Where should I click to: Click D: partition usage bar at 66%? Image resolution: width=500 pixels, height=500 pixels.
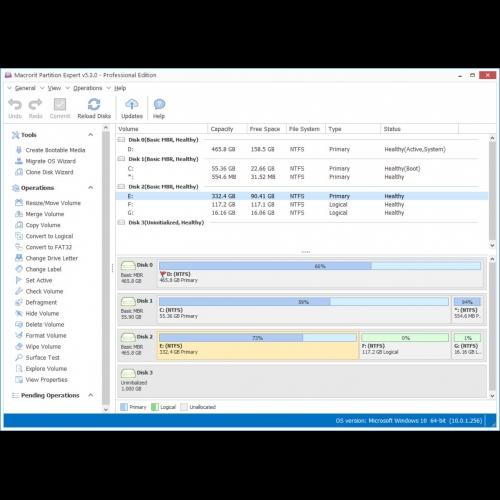320,266
